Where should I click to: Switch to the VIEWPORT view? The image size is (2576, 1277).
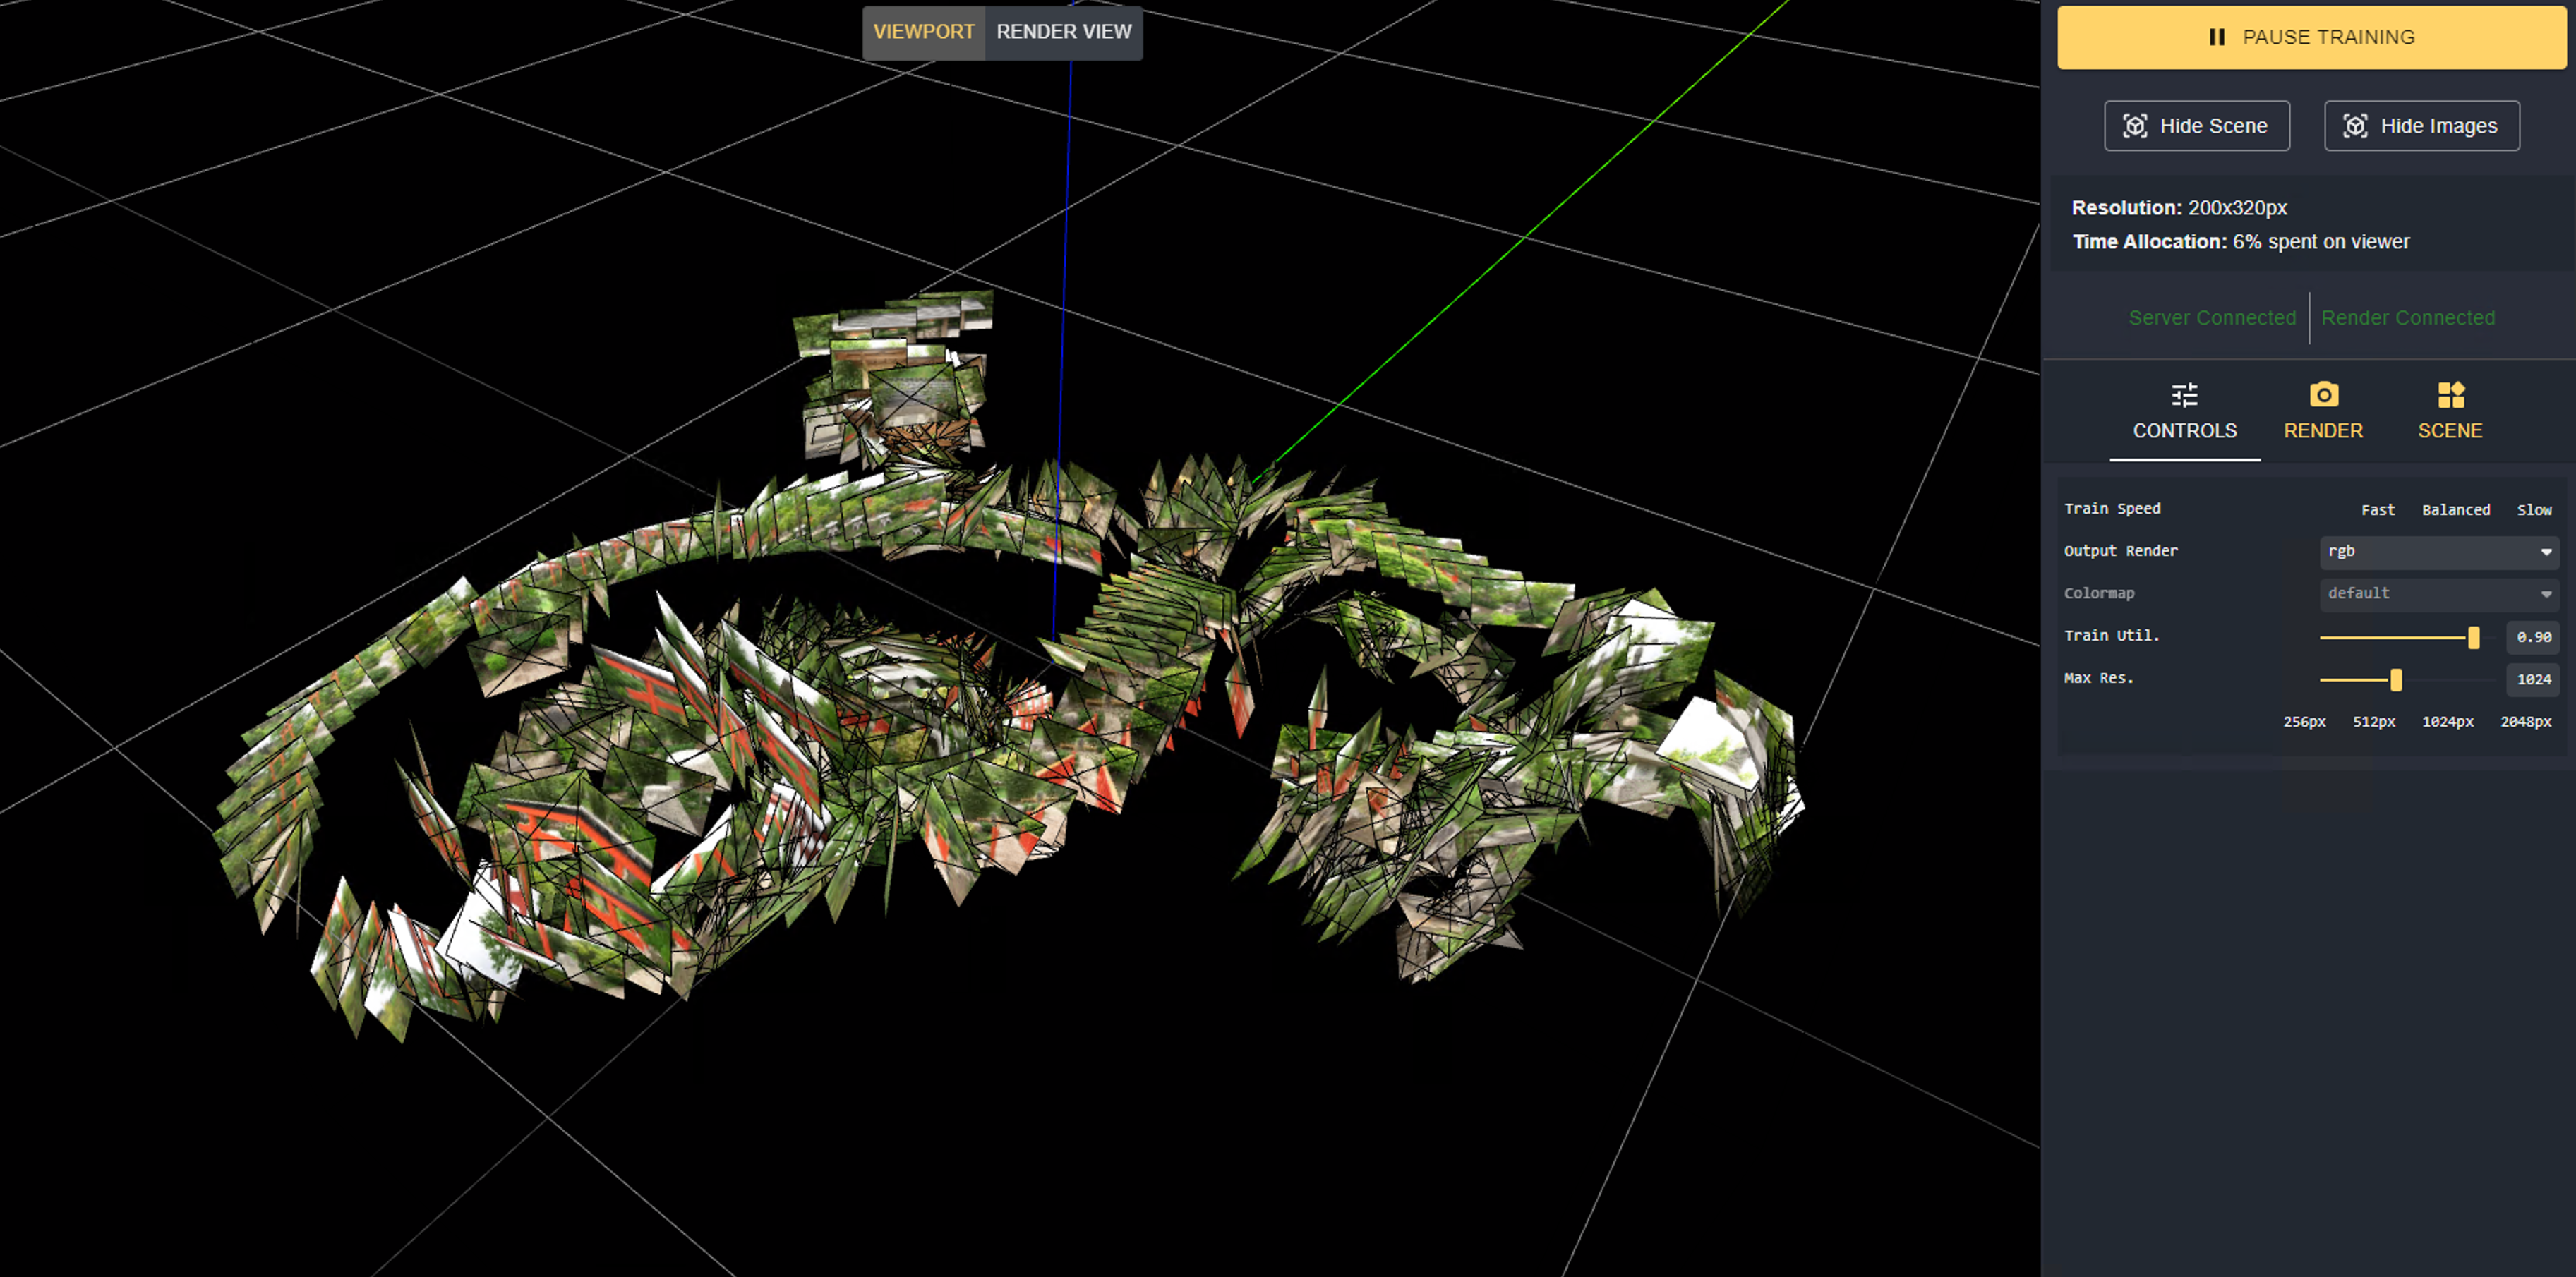tap(923, 32)
